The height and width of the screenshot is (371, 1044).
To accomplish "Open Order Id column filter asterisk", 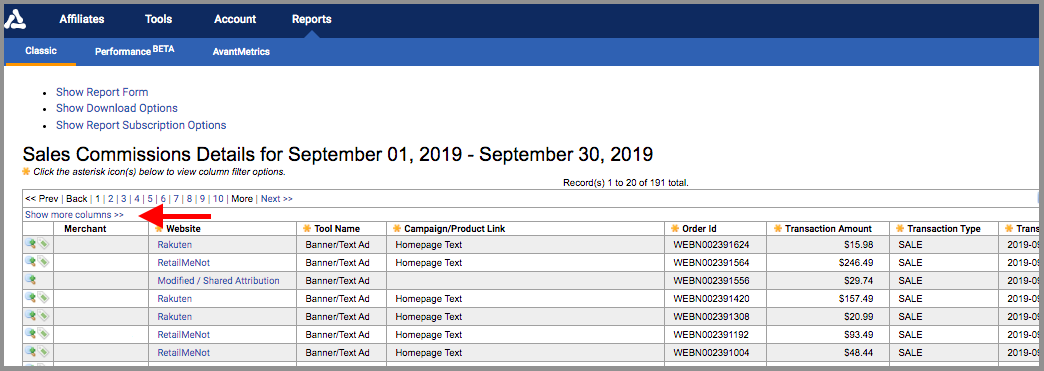I will 675,228.
